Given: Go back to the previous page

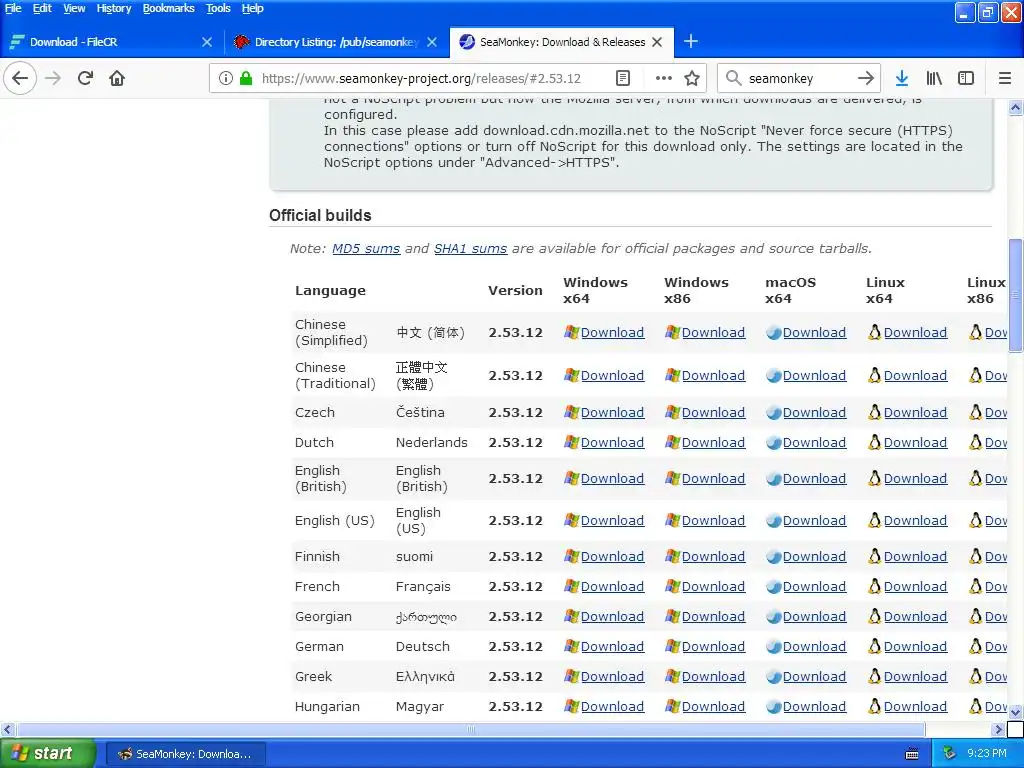Looking at the screenshot, I should coord(20,78).
